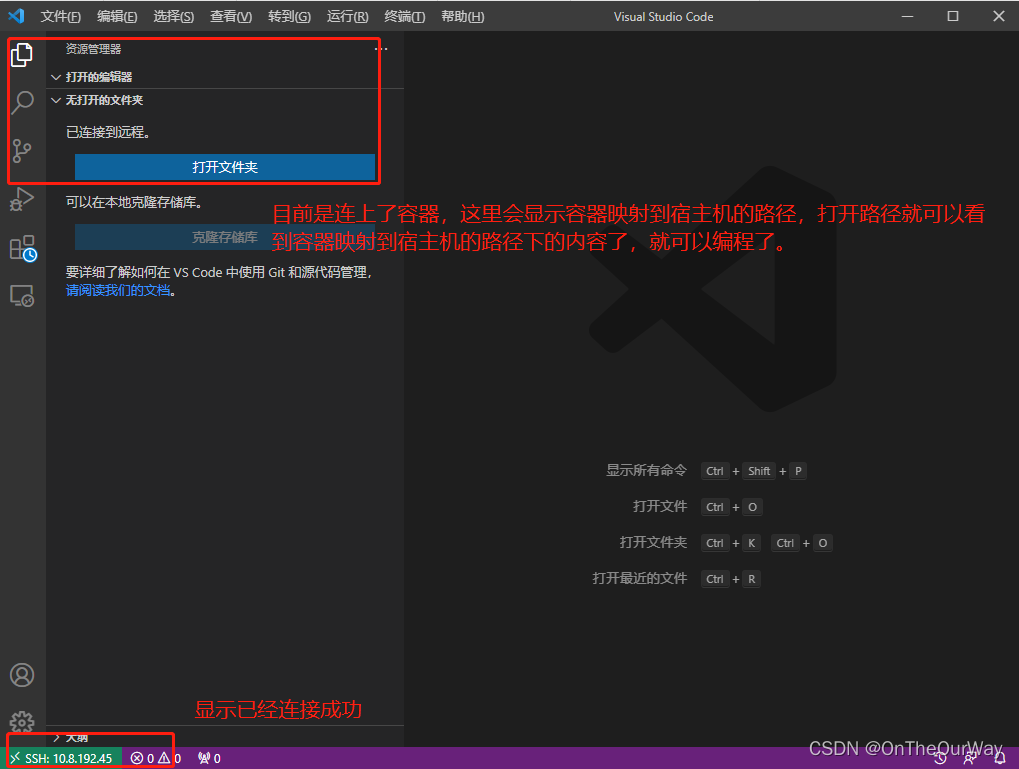Open the 终端(T) menu
This screenshot has height=769, width=1019.
pyautogui.click(x=404, y=16)
